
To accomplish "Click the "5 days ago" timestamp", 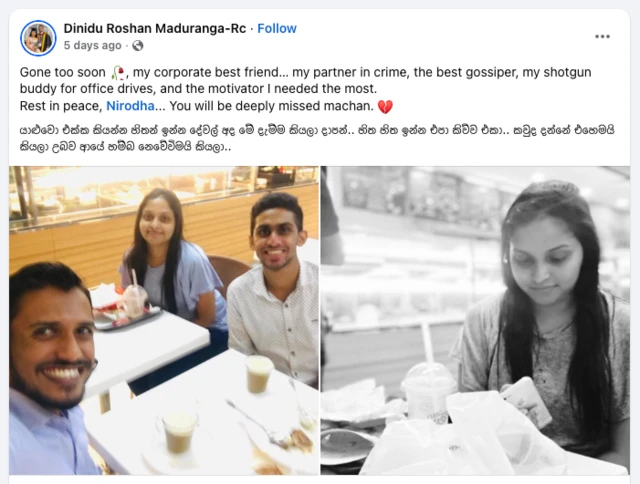I will pos(92,46).
